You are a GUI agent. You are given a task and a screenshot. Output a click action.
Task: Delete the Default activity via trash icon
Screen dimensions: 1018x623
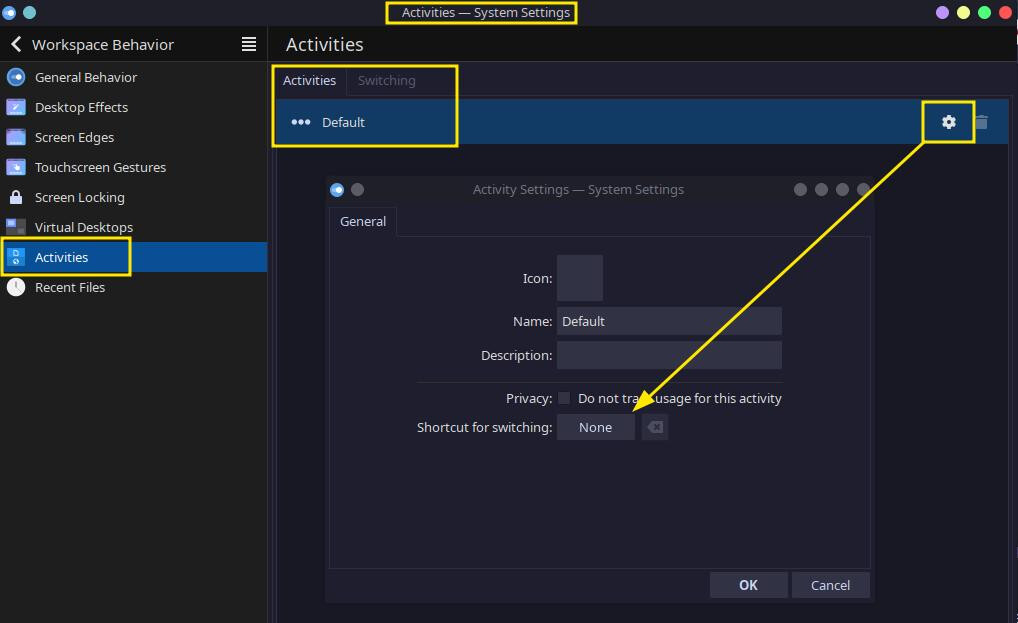982,121
